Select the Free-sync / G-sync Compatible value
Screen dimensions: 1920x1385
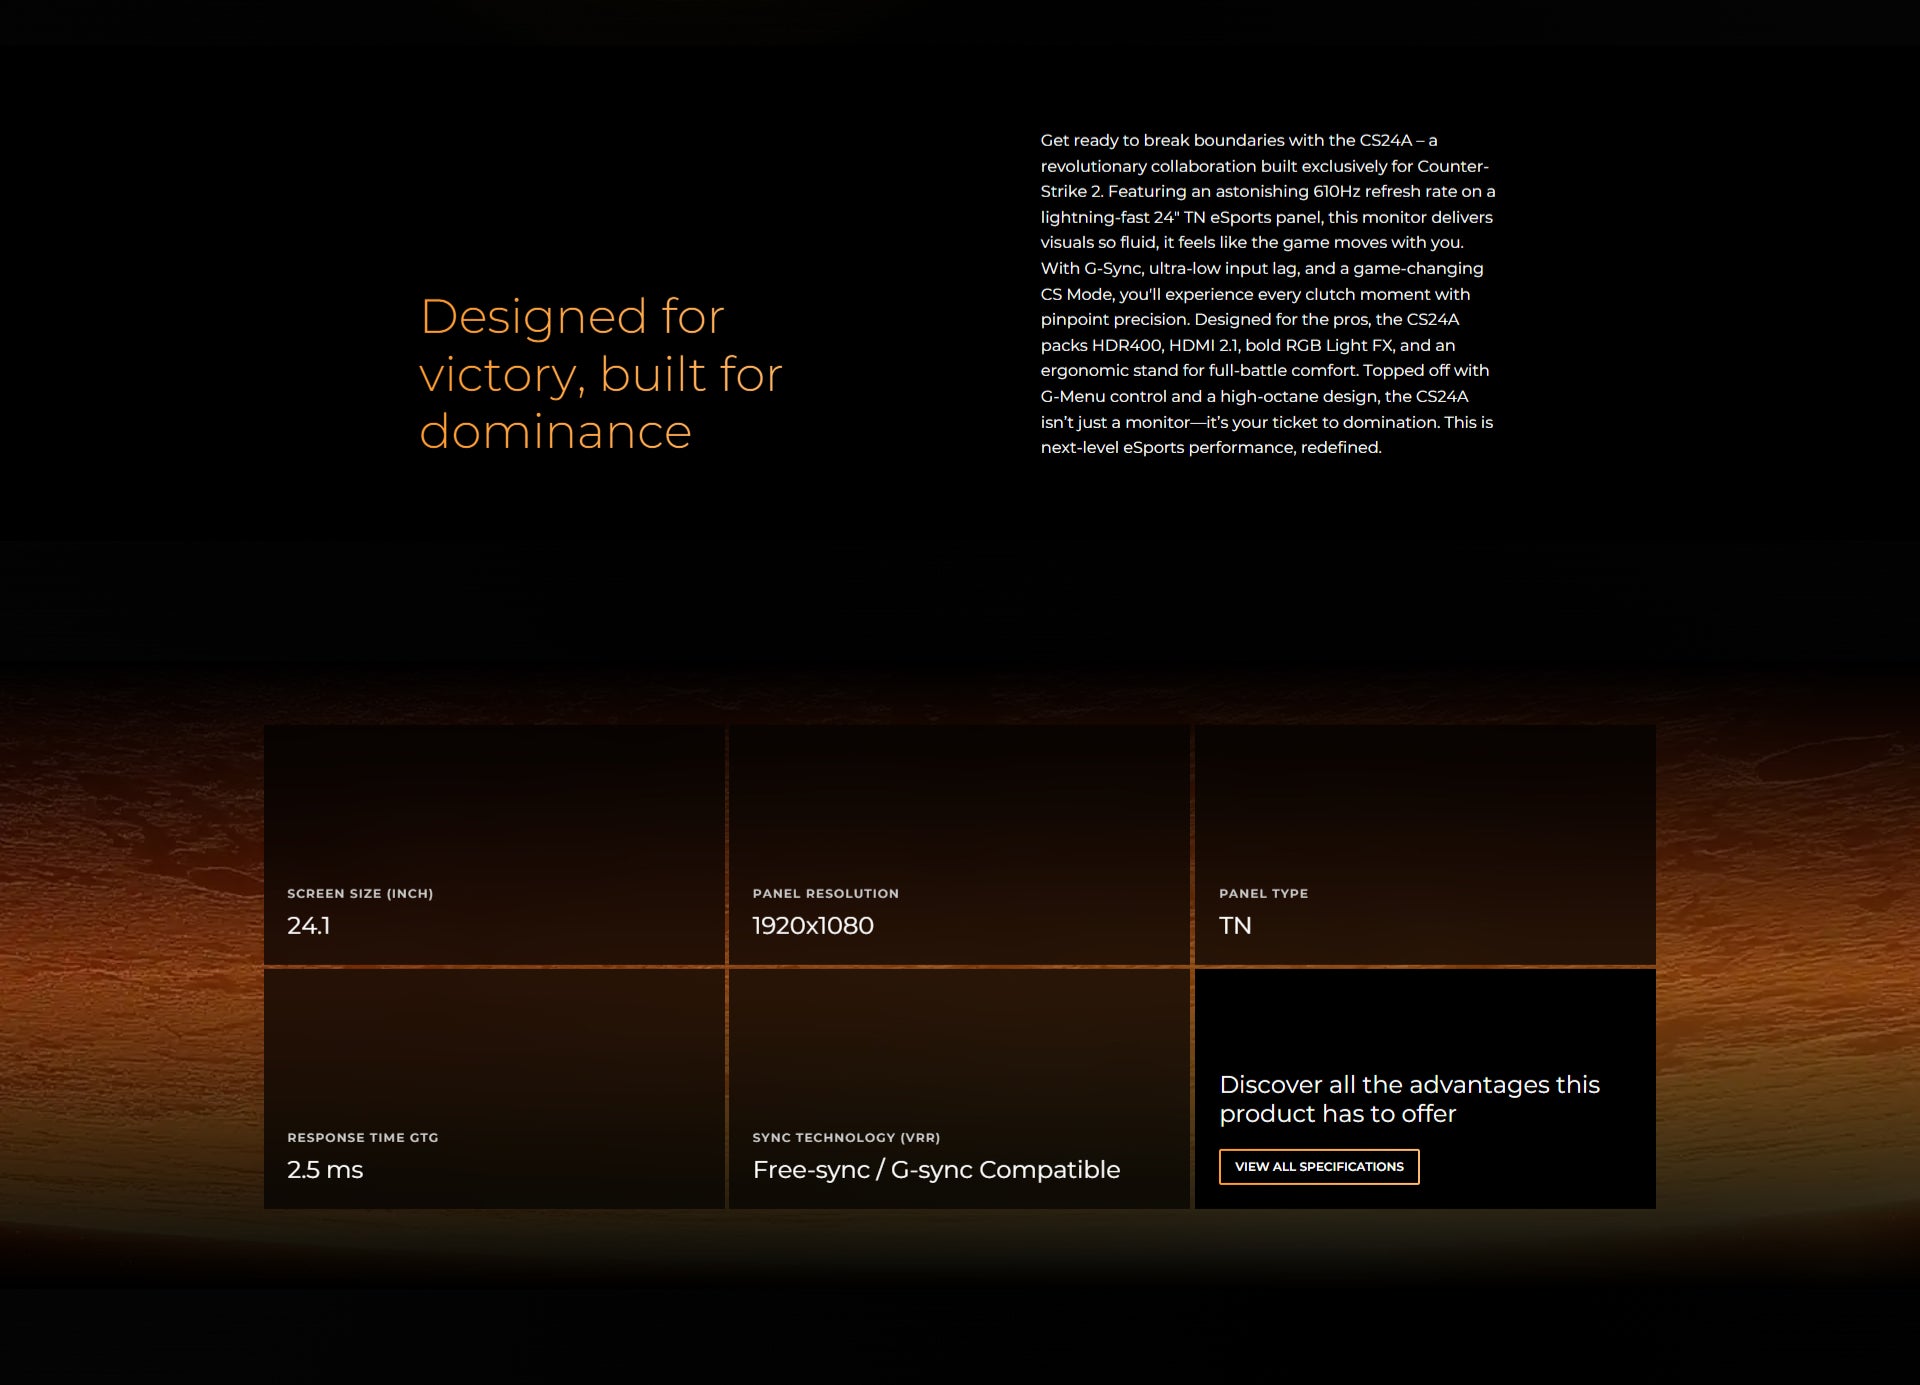click(936, 1170)
